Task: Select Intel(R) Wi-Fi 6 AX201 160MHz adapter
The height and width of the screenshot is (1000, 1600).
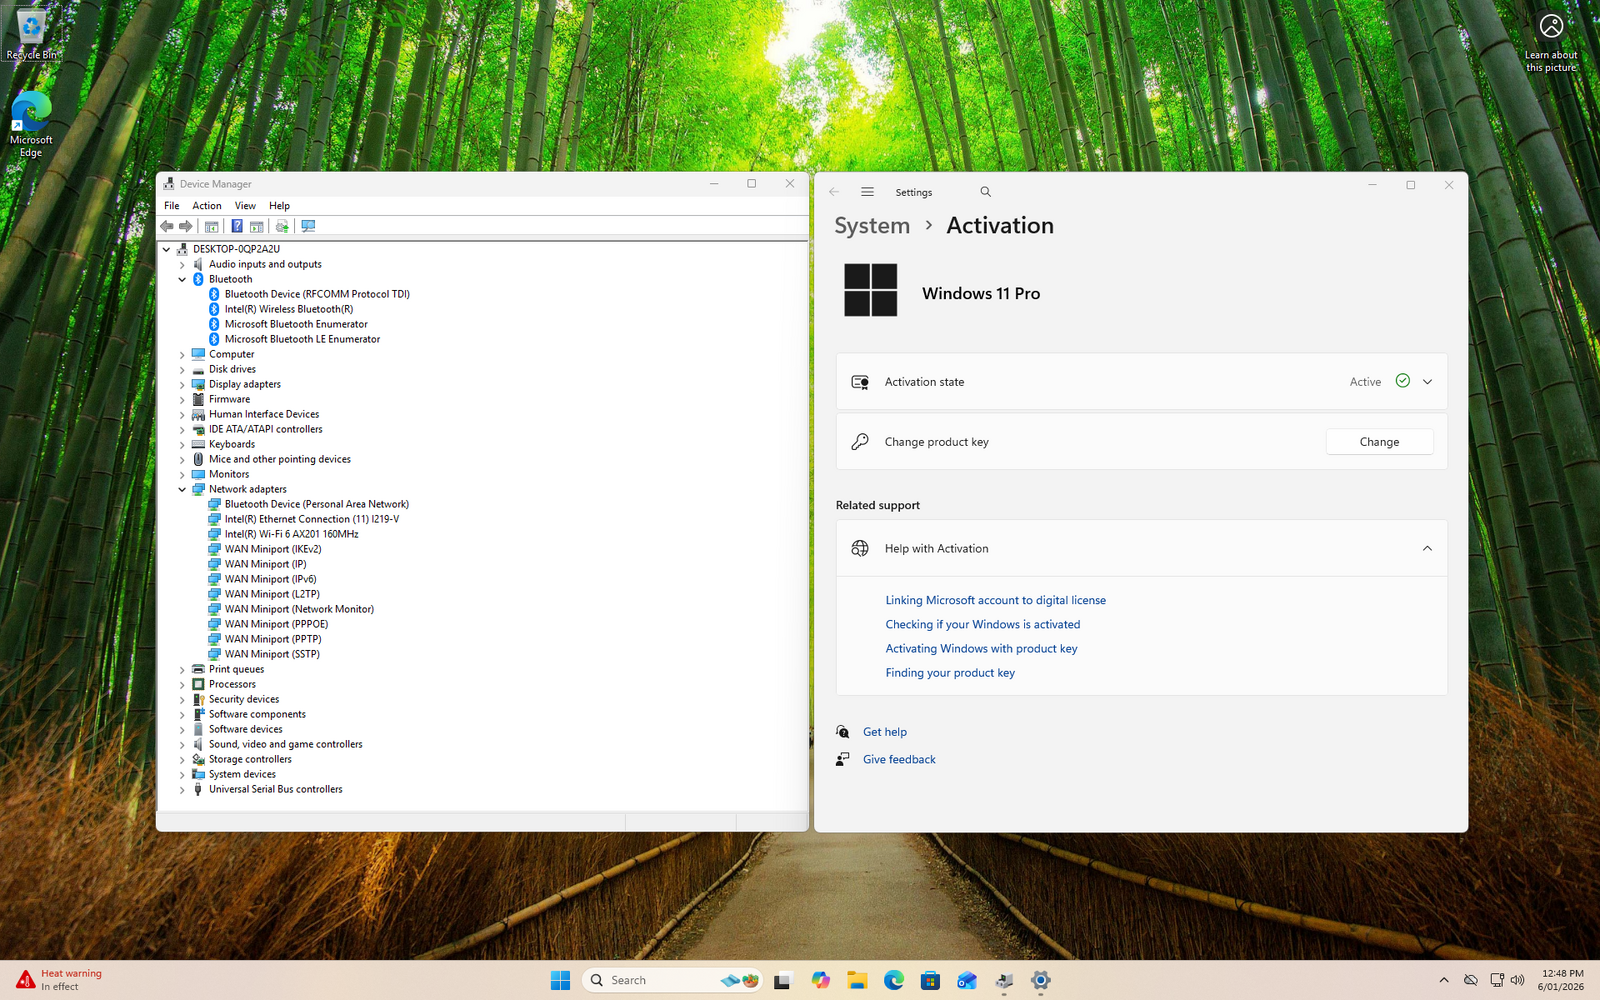Action: (x=291, y=534)
